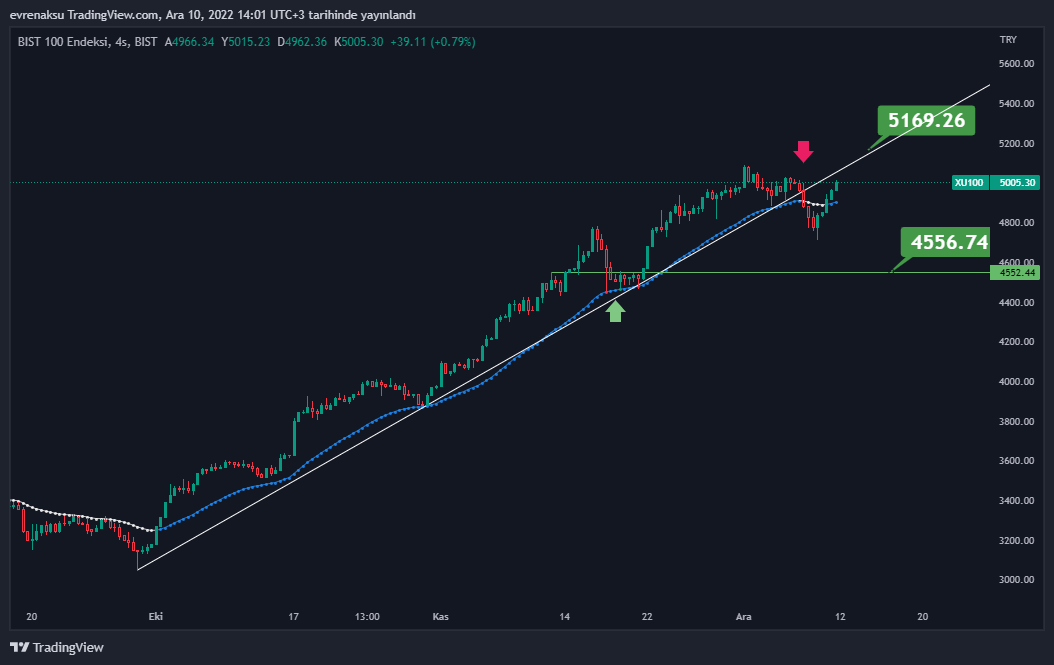Click the green 4556.74 price callout
Viewport: 1054px width, 665px height.
click(946, 242)
